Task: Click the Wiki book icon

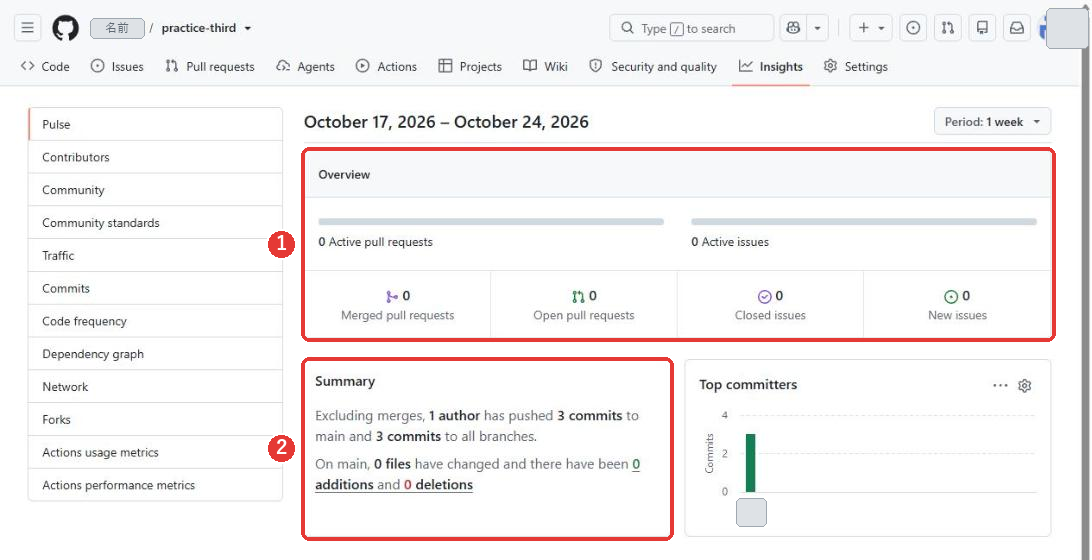Action: click(x=530, y=66)
